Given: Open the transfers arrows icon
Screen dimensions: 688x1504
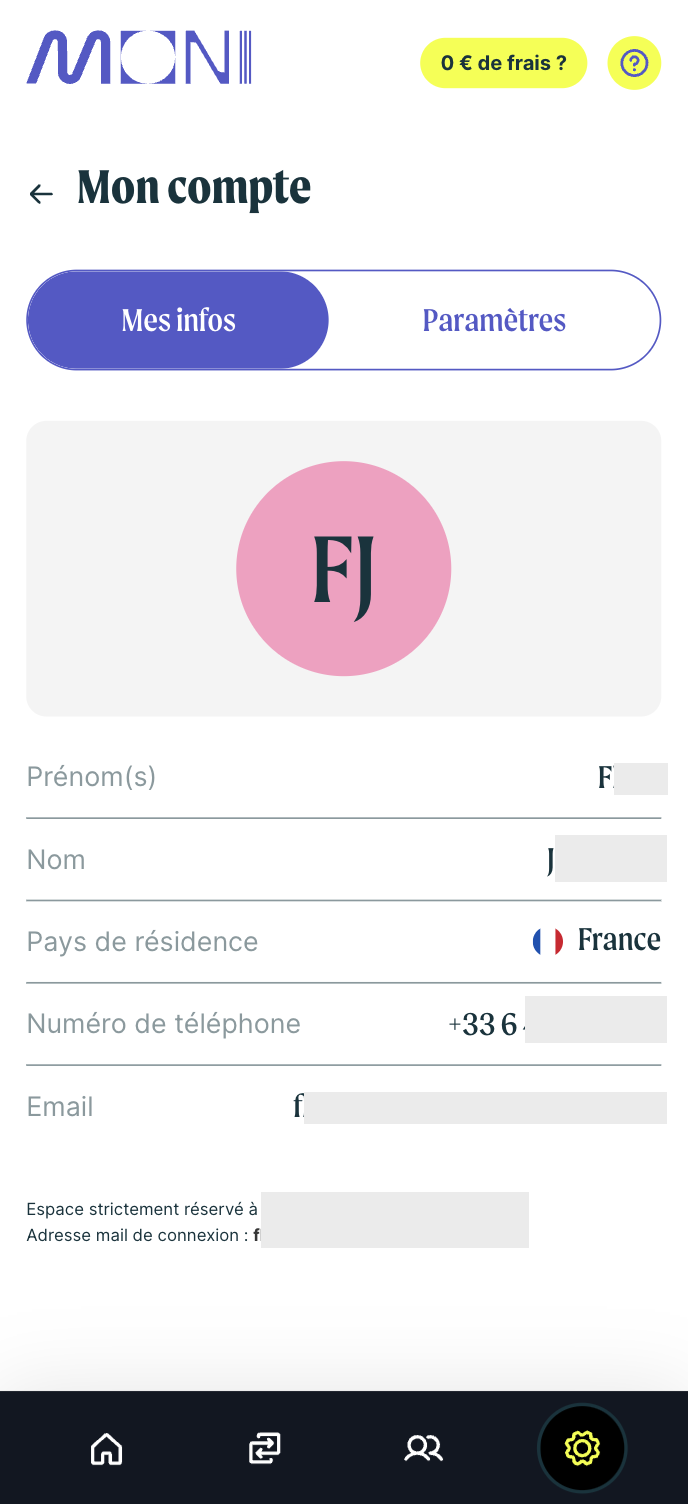Looking at the screenshot, I should tap(264, 1448).
